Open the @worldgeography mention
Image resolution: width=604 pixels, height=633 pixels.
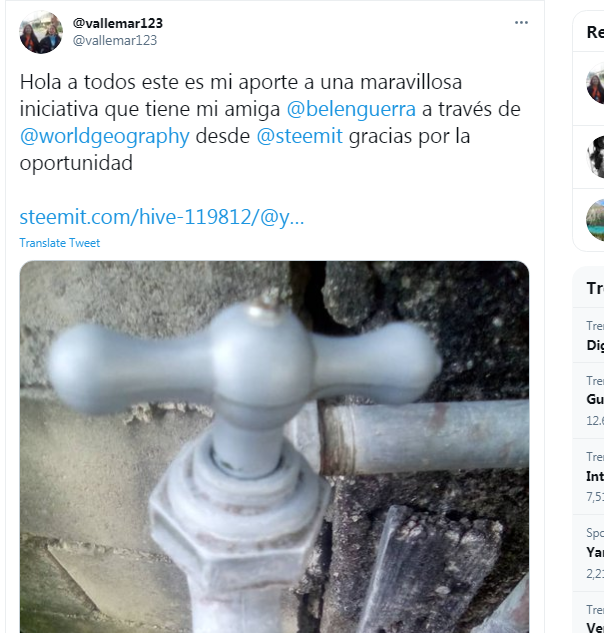tap(105, 136)
